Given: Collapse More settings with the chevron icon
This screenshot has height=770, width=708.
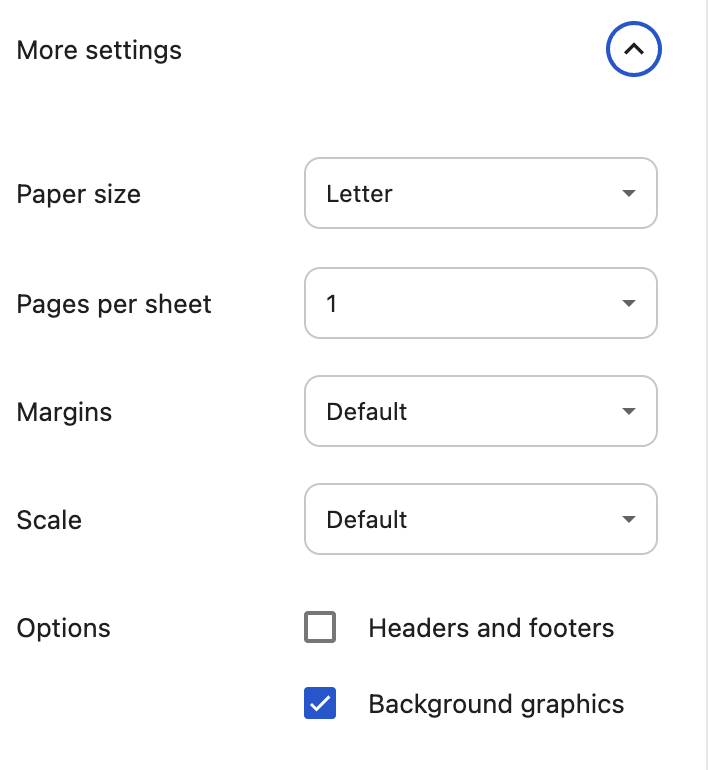Looking at the screenshot, I should click(x=633, y=49).
